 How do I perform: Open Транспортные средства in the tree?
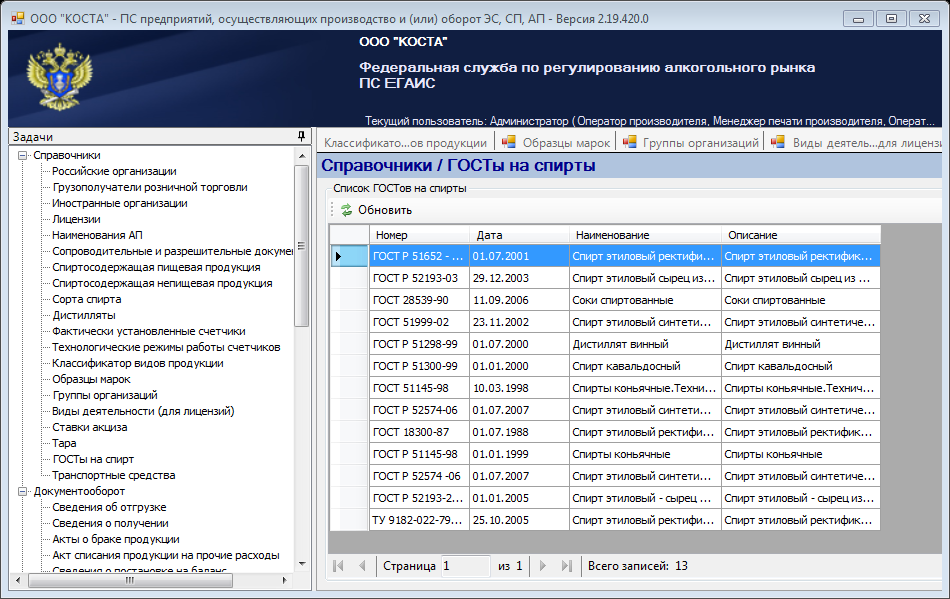coord(113,475)
